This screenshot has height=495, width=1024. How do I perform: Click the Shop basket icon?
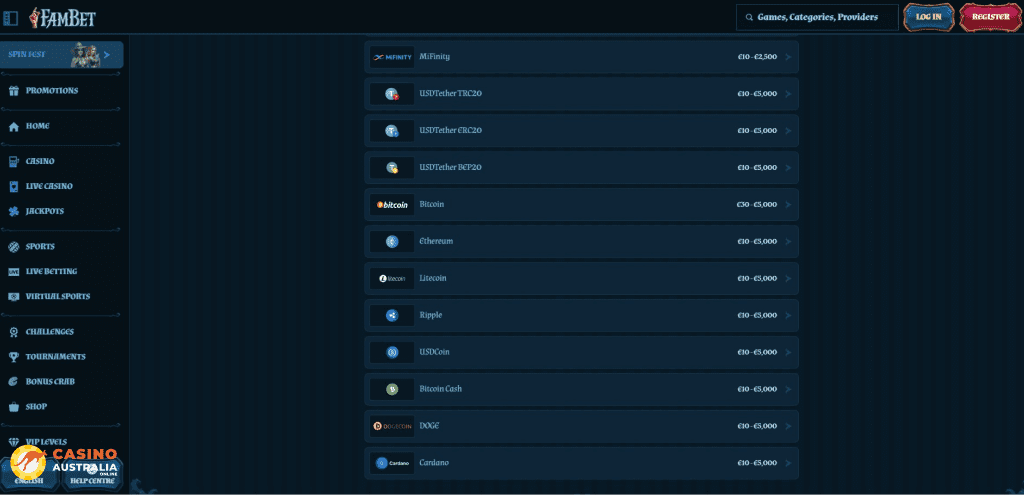(x=13, y=407)
